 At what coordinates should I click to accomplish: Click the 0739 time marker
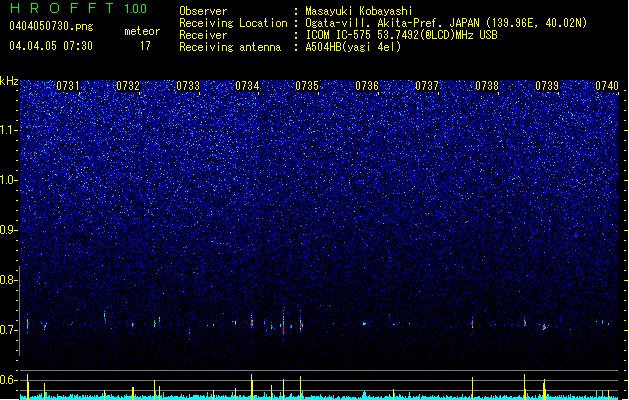(547, 86)
